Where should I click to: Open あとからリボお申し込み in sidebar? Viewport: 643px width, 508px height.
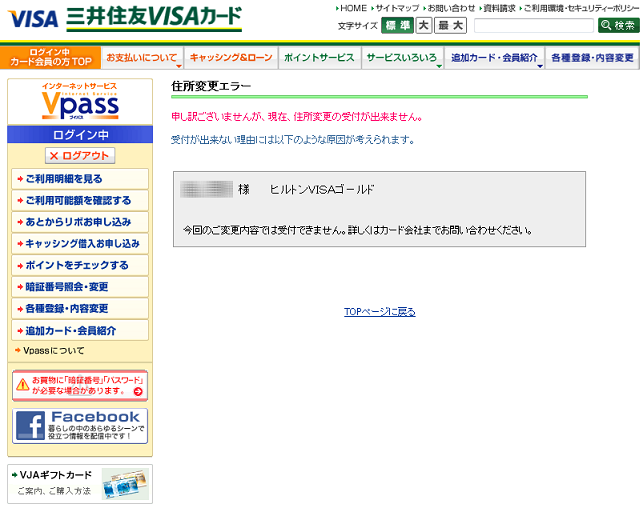[x=80, y=222]
